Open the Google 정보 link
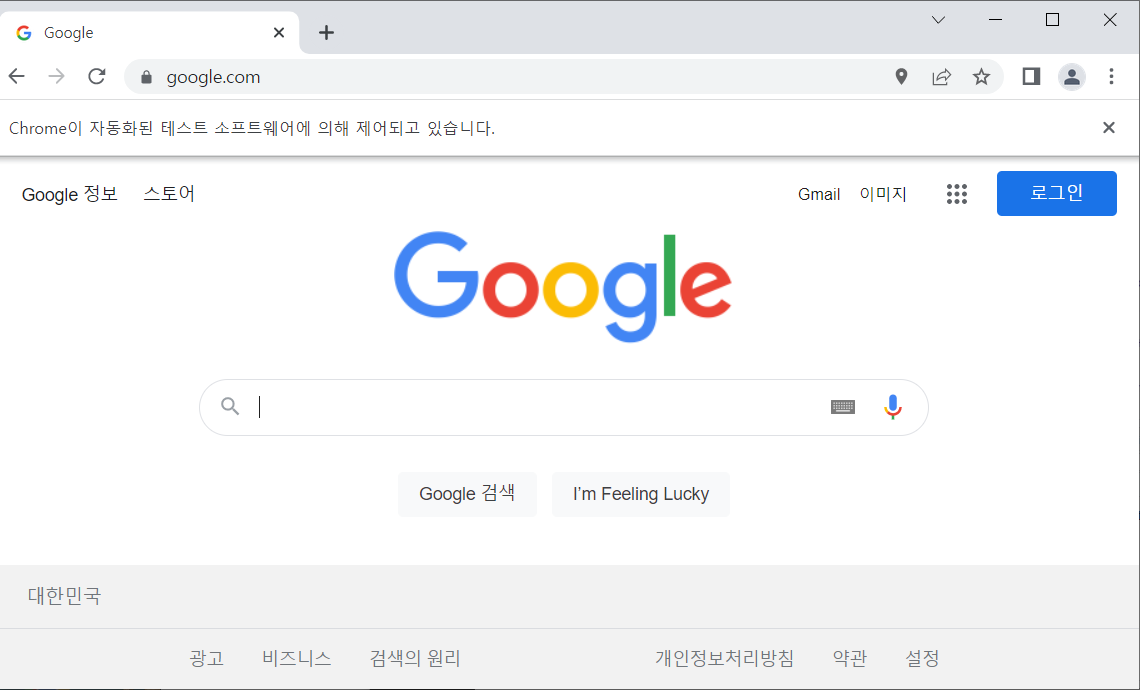 [x=70, y=194]
